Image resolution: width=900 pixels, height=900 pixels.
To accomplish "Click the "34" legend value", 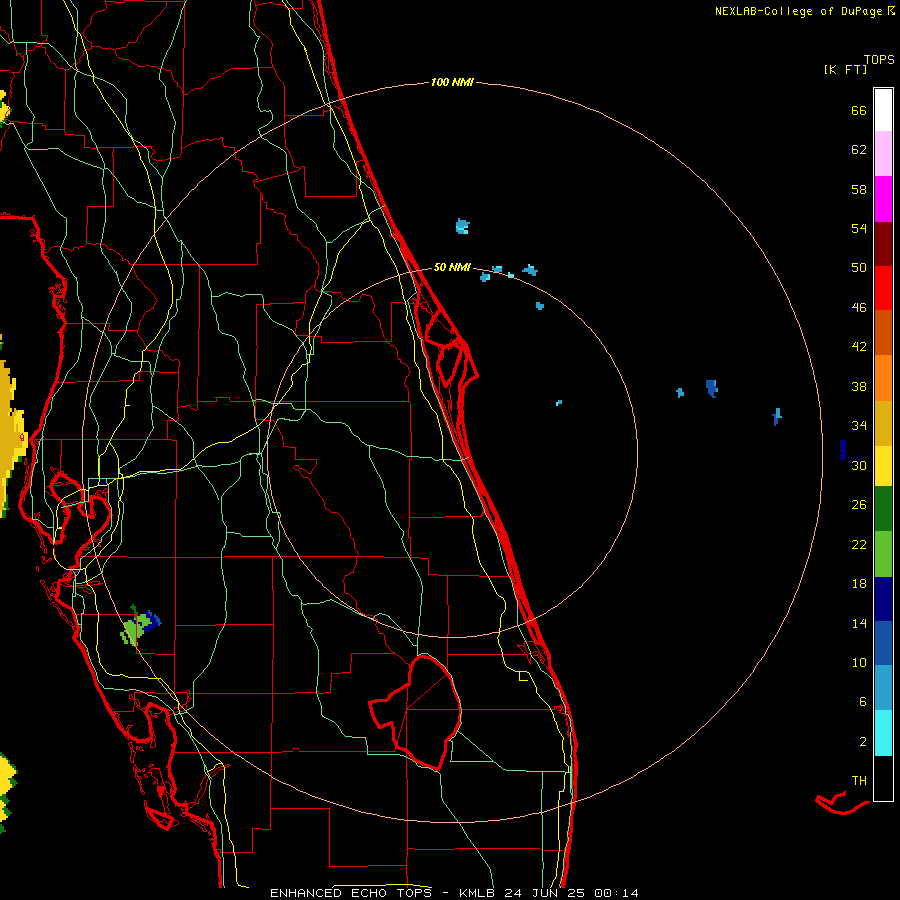I will (x=859, y=426).
